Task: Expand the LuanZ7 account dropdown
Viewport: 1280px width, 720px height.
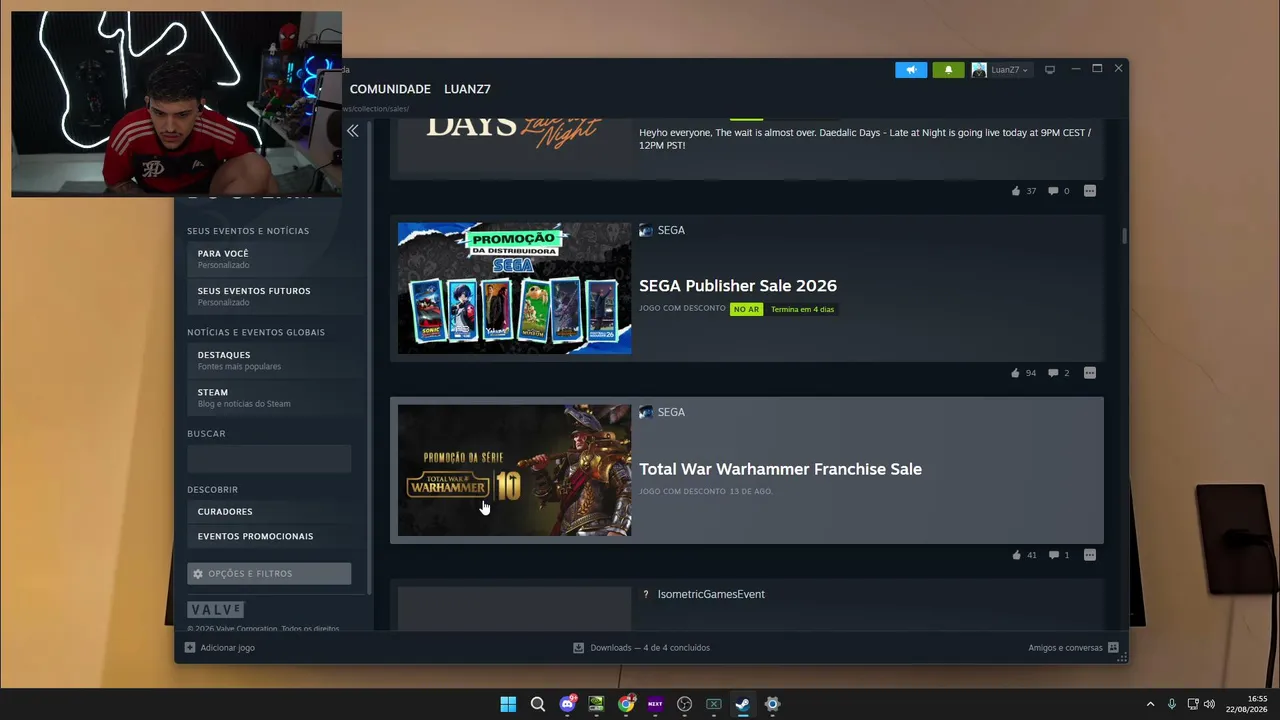Action: [1009, 70]
